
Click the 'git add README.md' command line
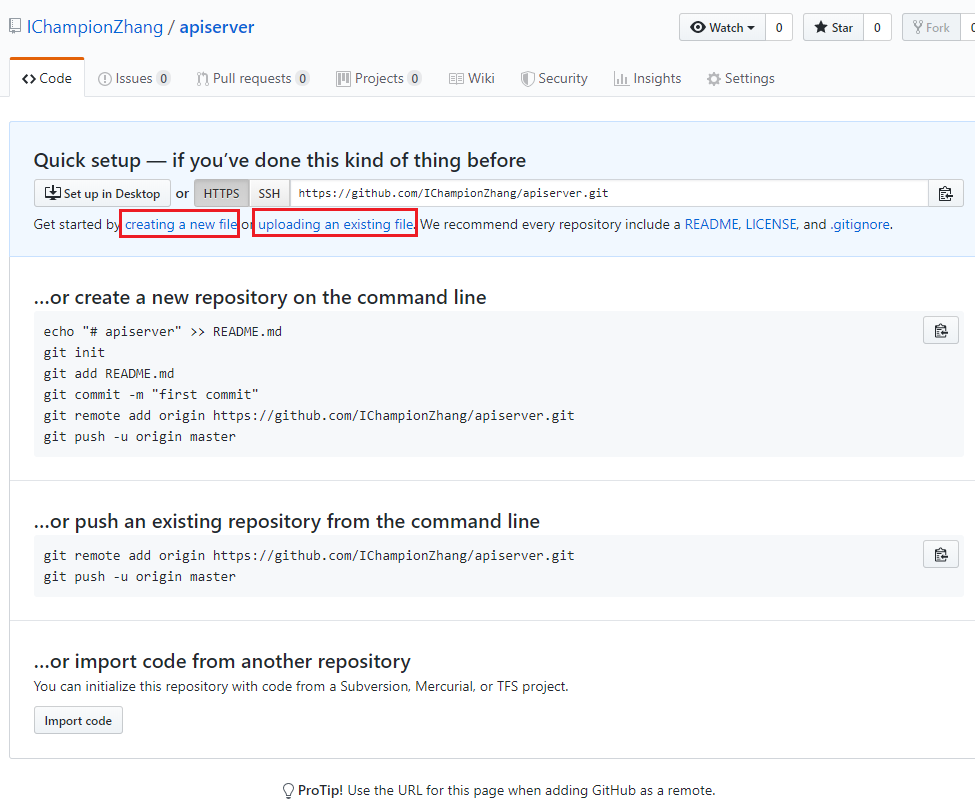click(x=109, y=374)
